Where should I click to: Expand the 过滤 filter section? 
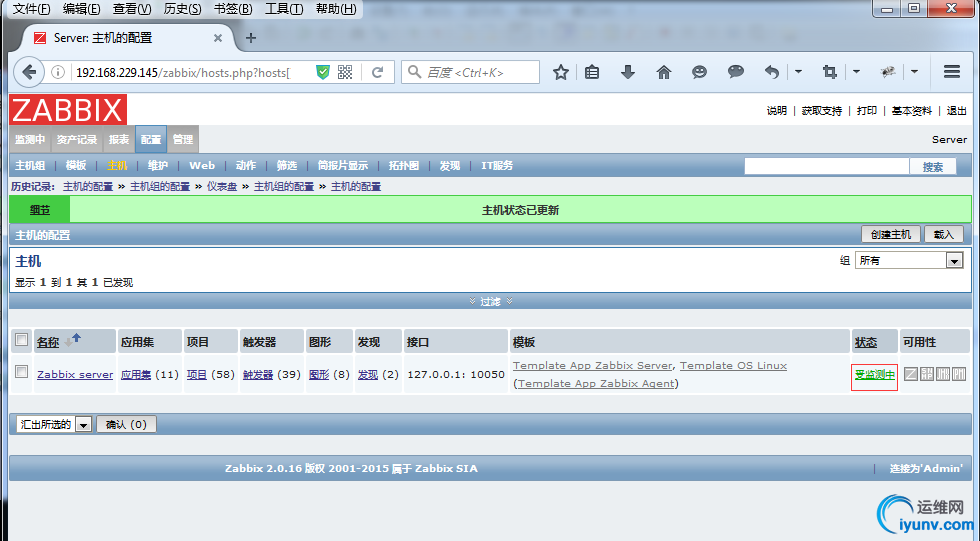pos(491,302)
